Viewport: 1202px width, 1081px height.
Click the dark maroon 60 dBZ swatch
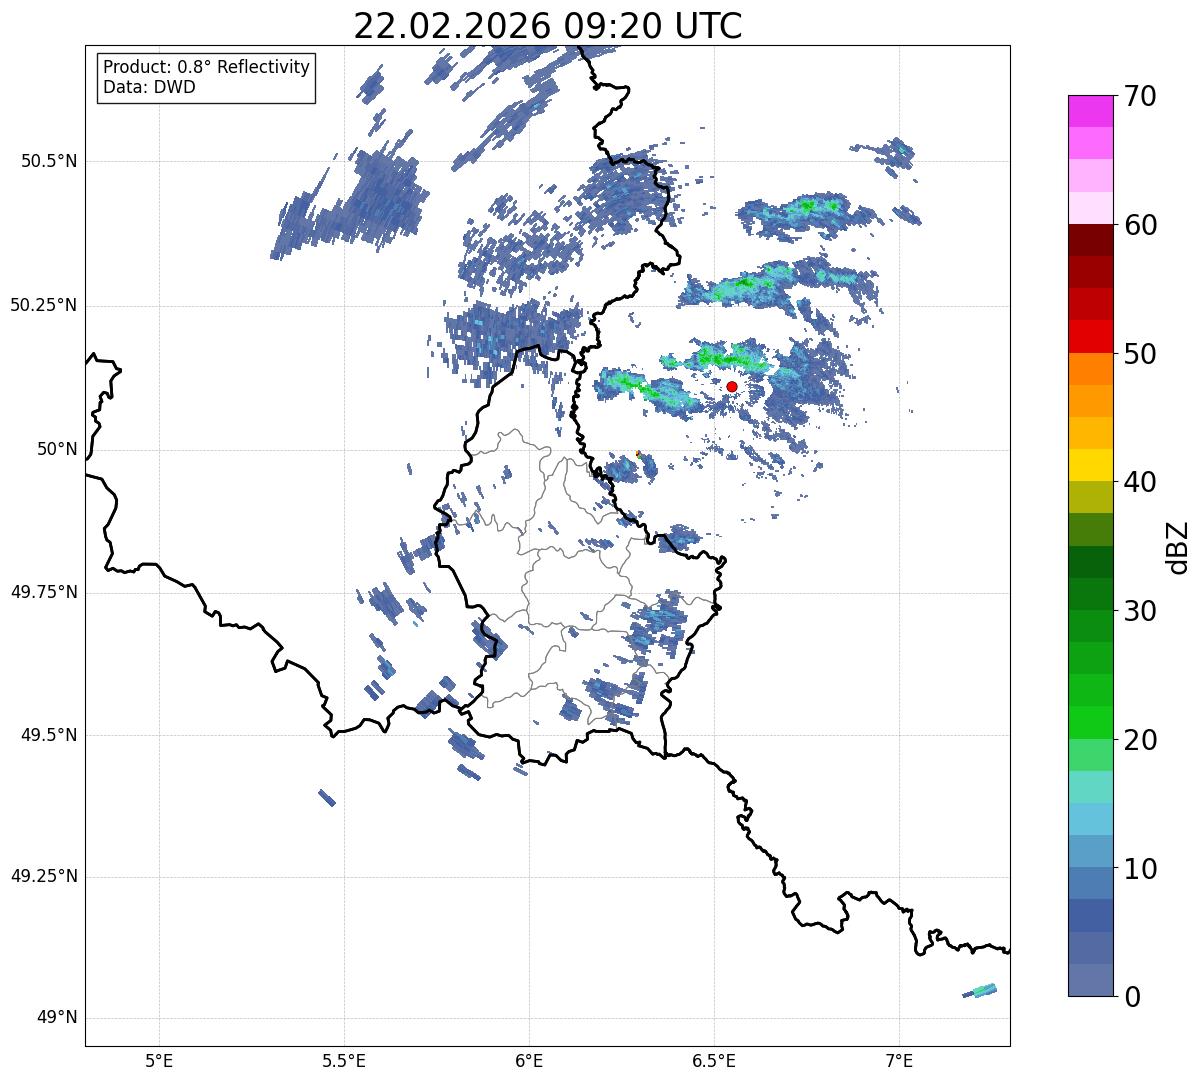[1091, 240]
